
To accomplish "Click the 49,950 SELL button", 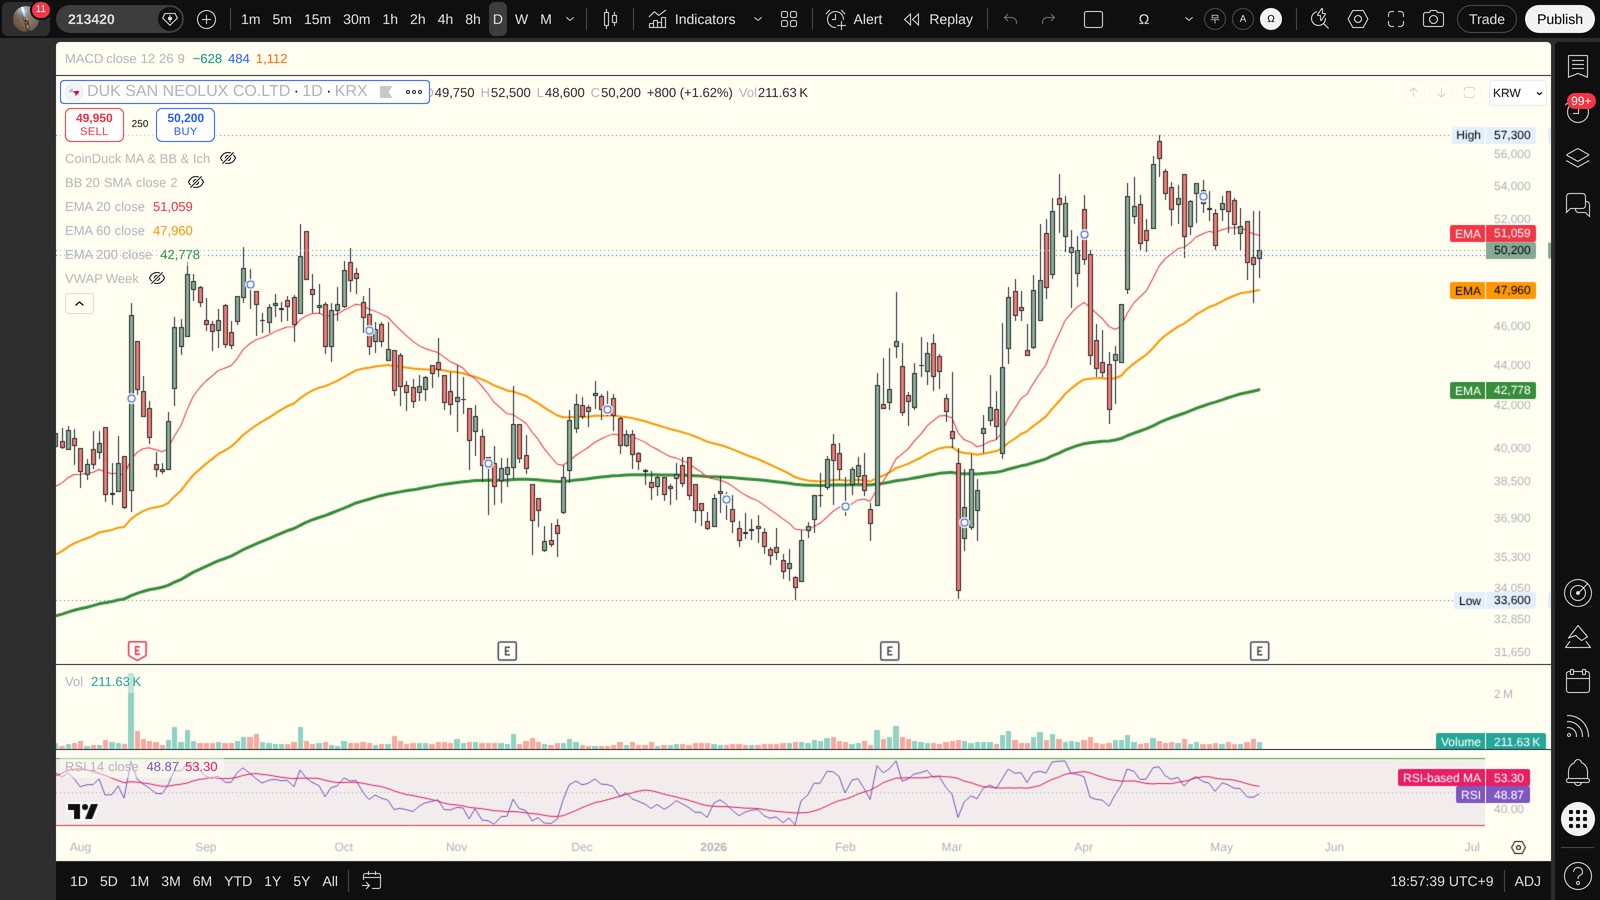I will tap(94, 124).
